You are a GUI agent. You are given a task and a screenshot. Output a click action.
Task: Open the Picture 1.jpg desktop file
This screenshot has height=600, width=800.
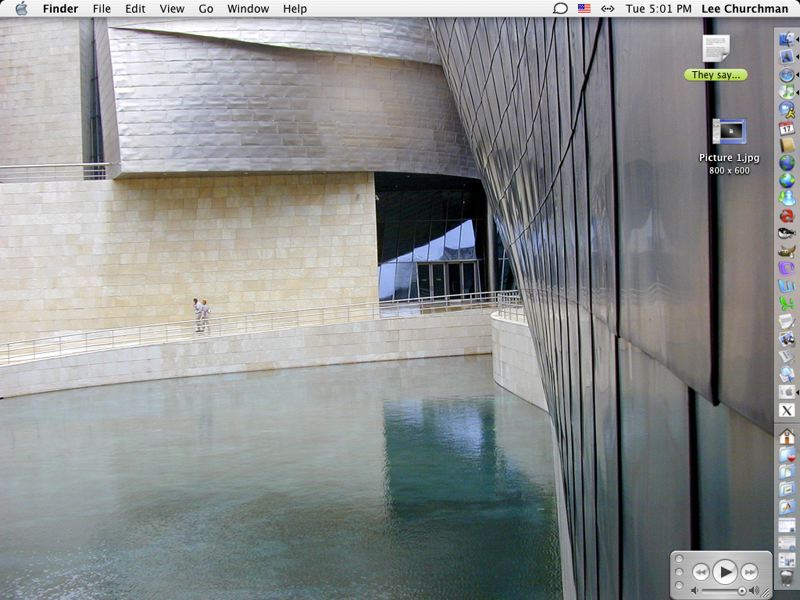tap(729, 132)
